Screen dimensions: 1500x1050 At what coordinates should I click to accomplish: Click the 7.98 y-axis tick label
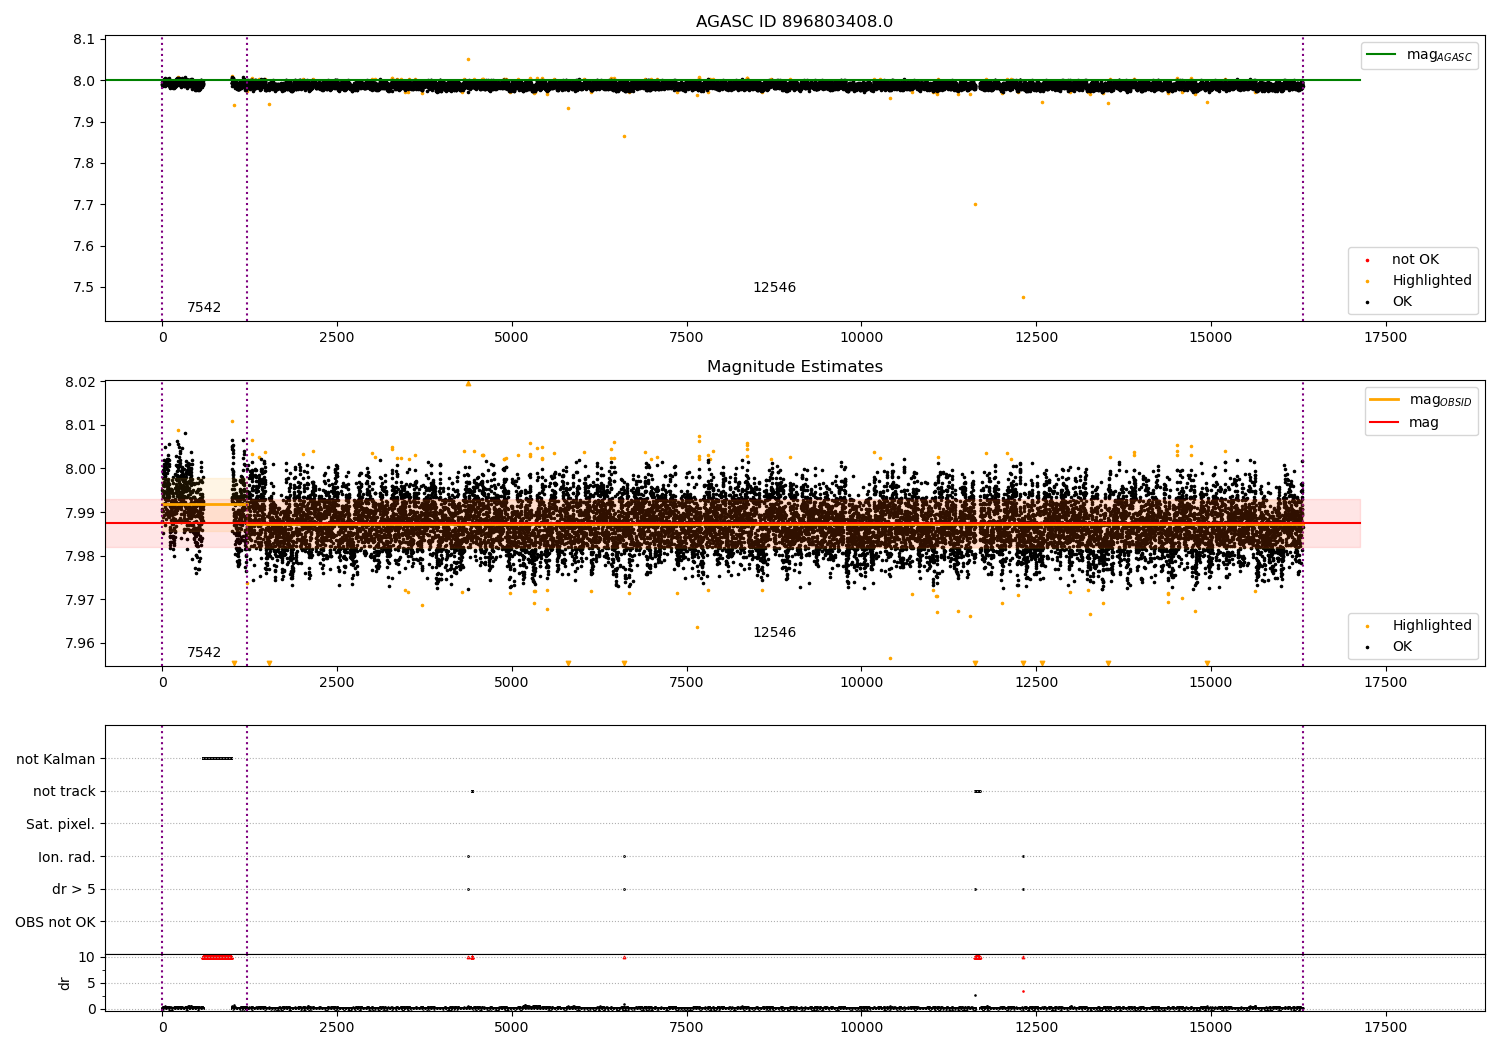[80, 556]
